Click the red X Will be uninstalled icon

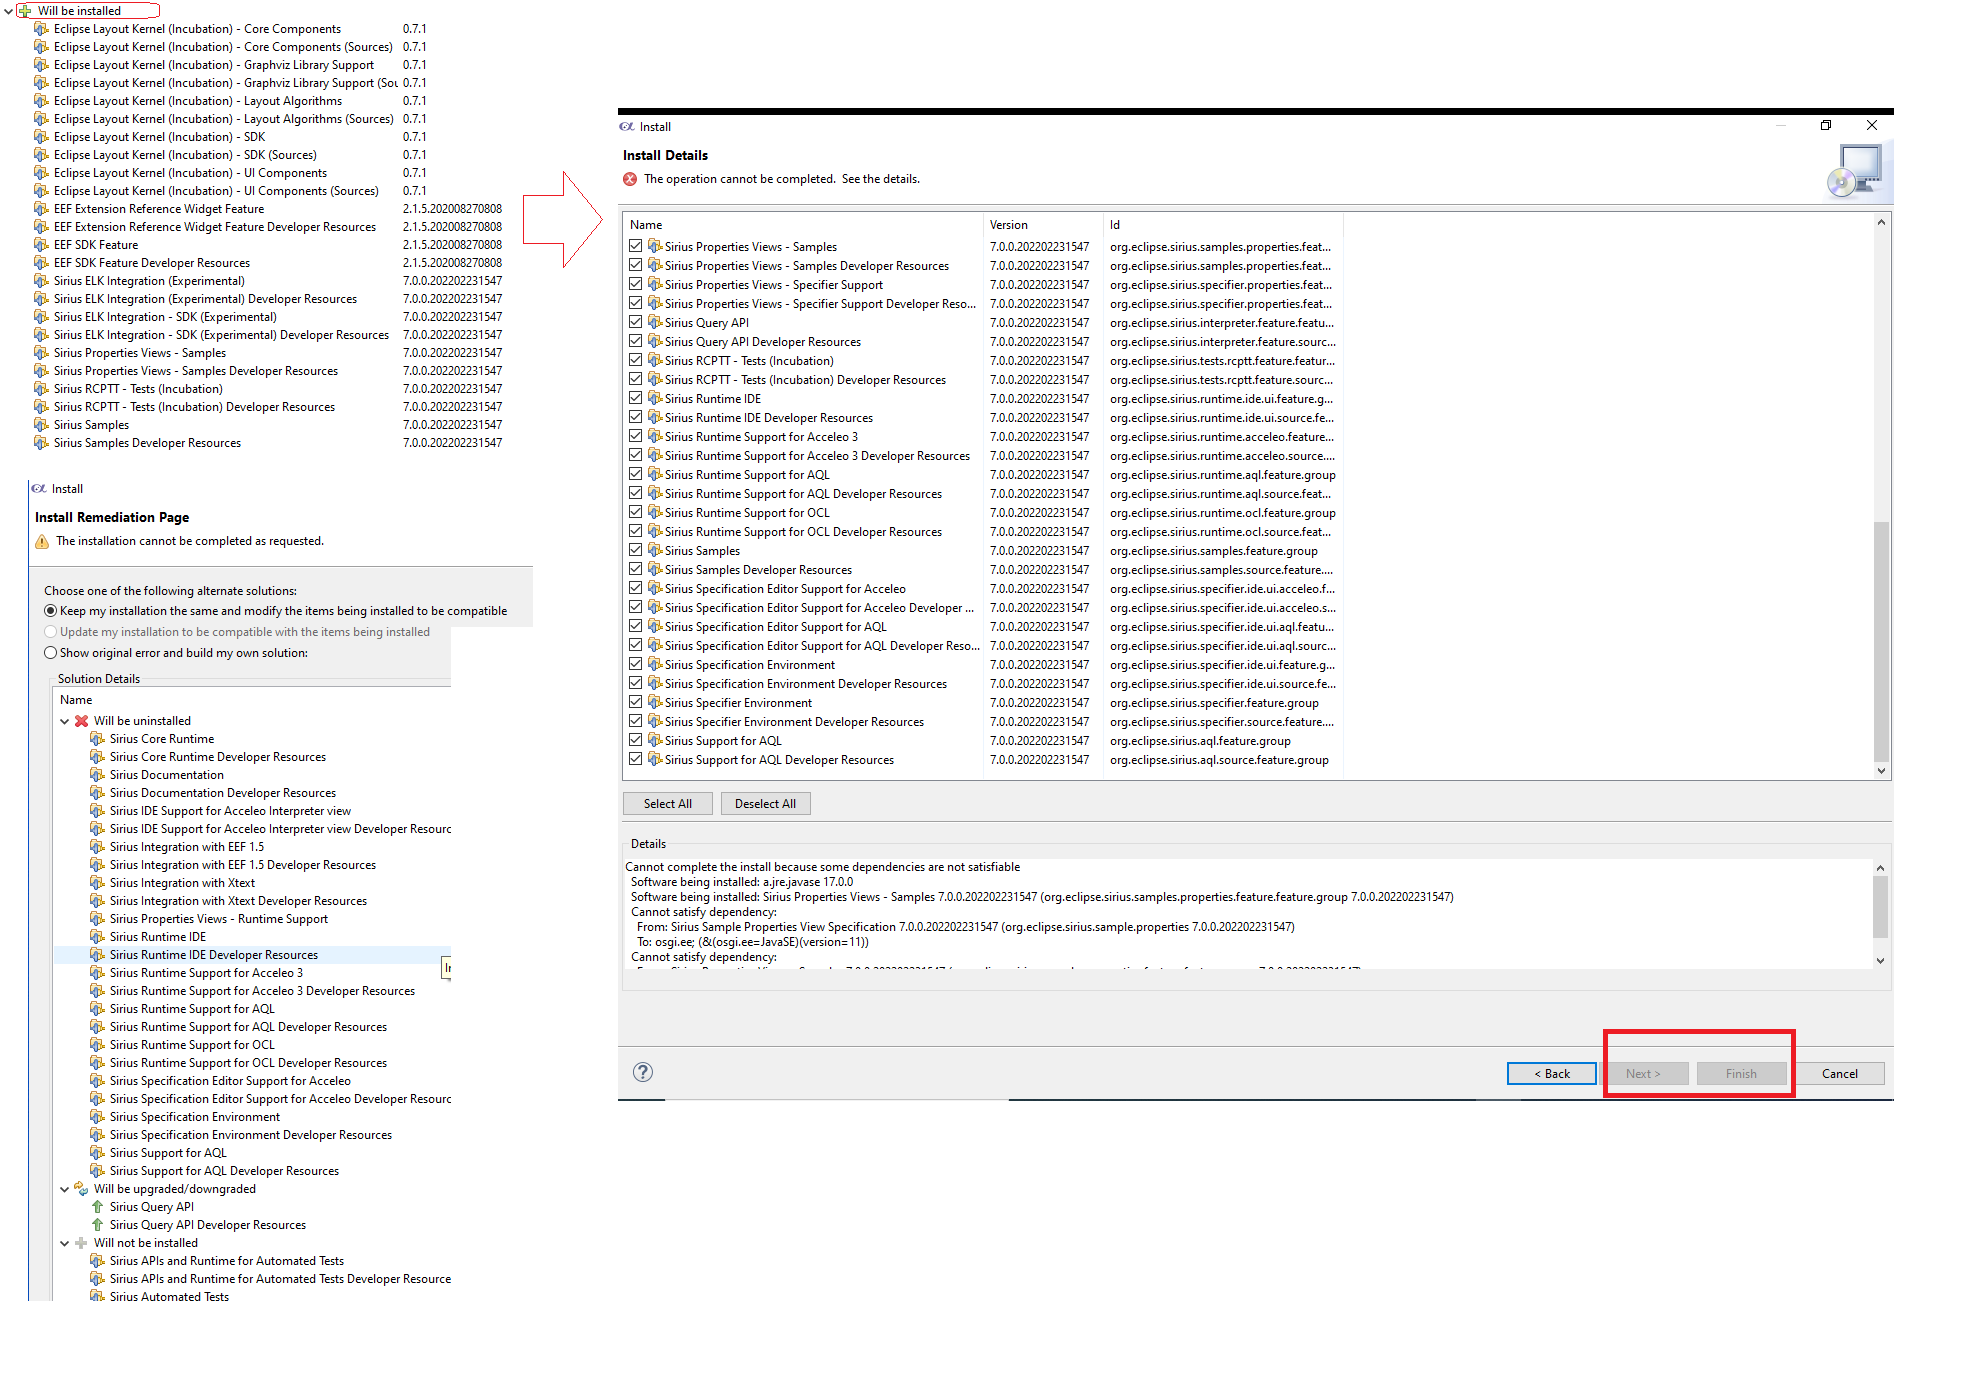click(82, 721)
